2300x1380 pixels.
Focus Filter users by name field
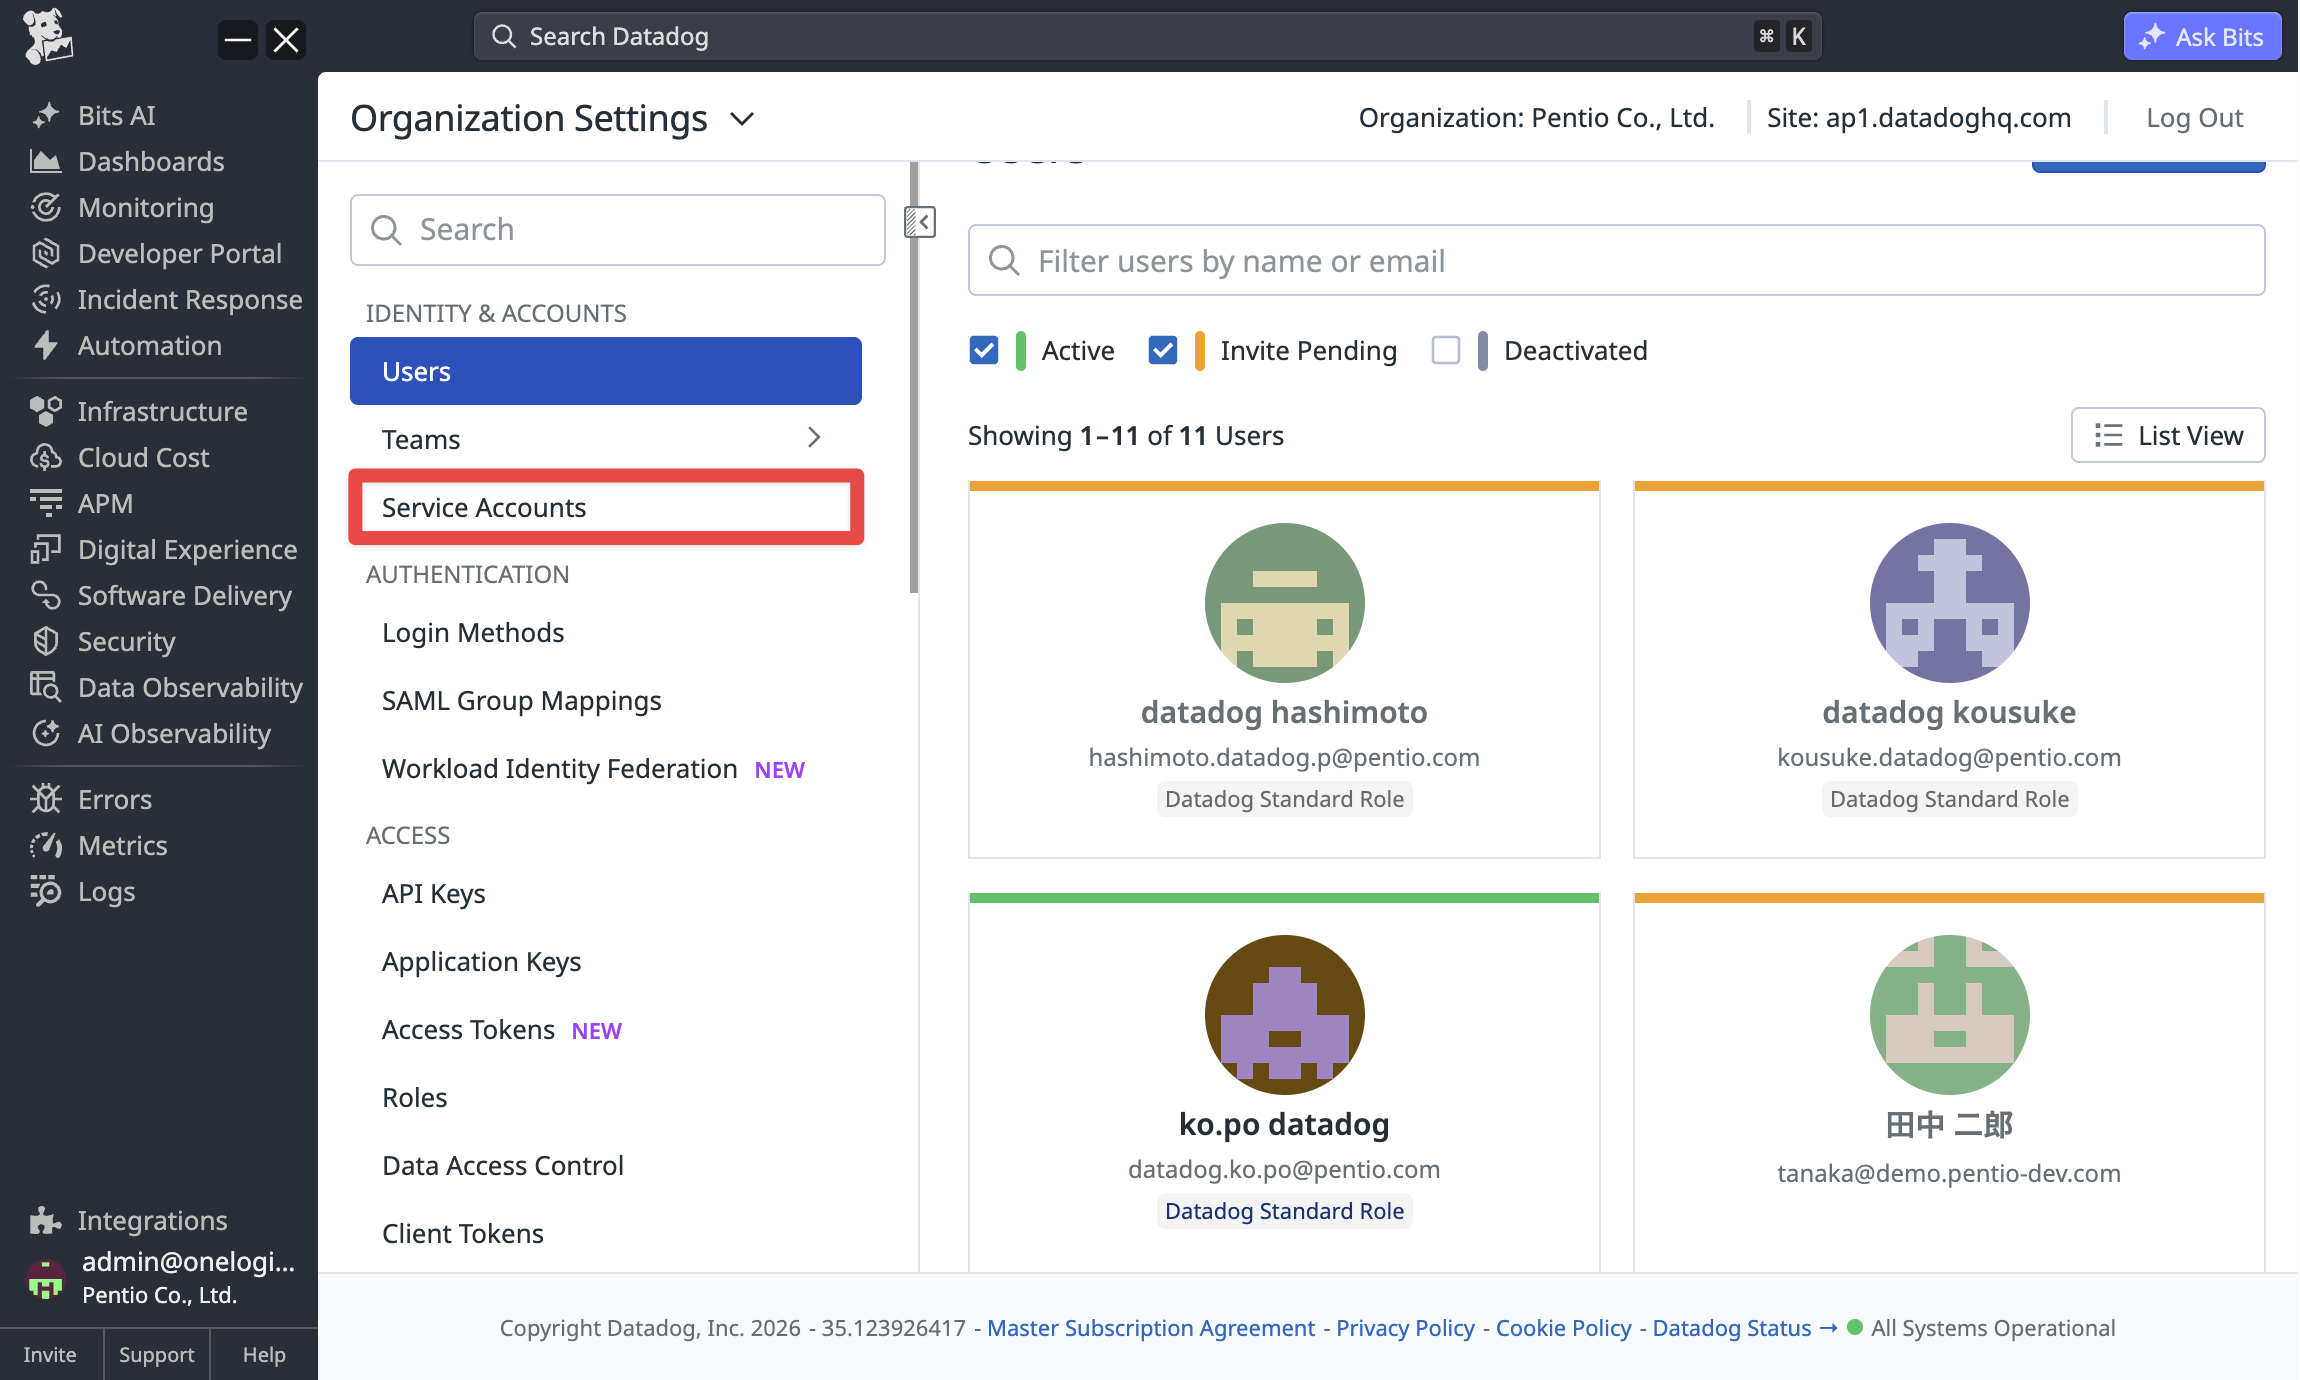click(1616, 260)
